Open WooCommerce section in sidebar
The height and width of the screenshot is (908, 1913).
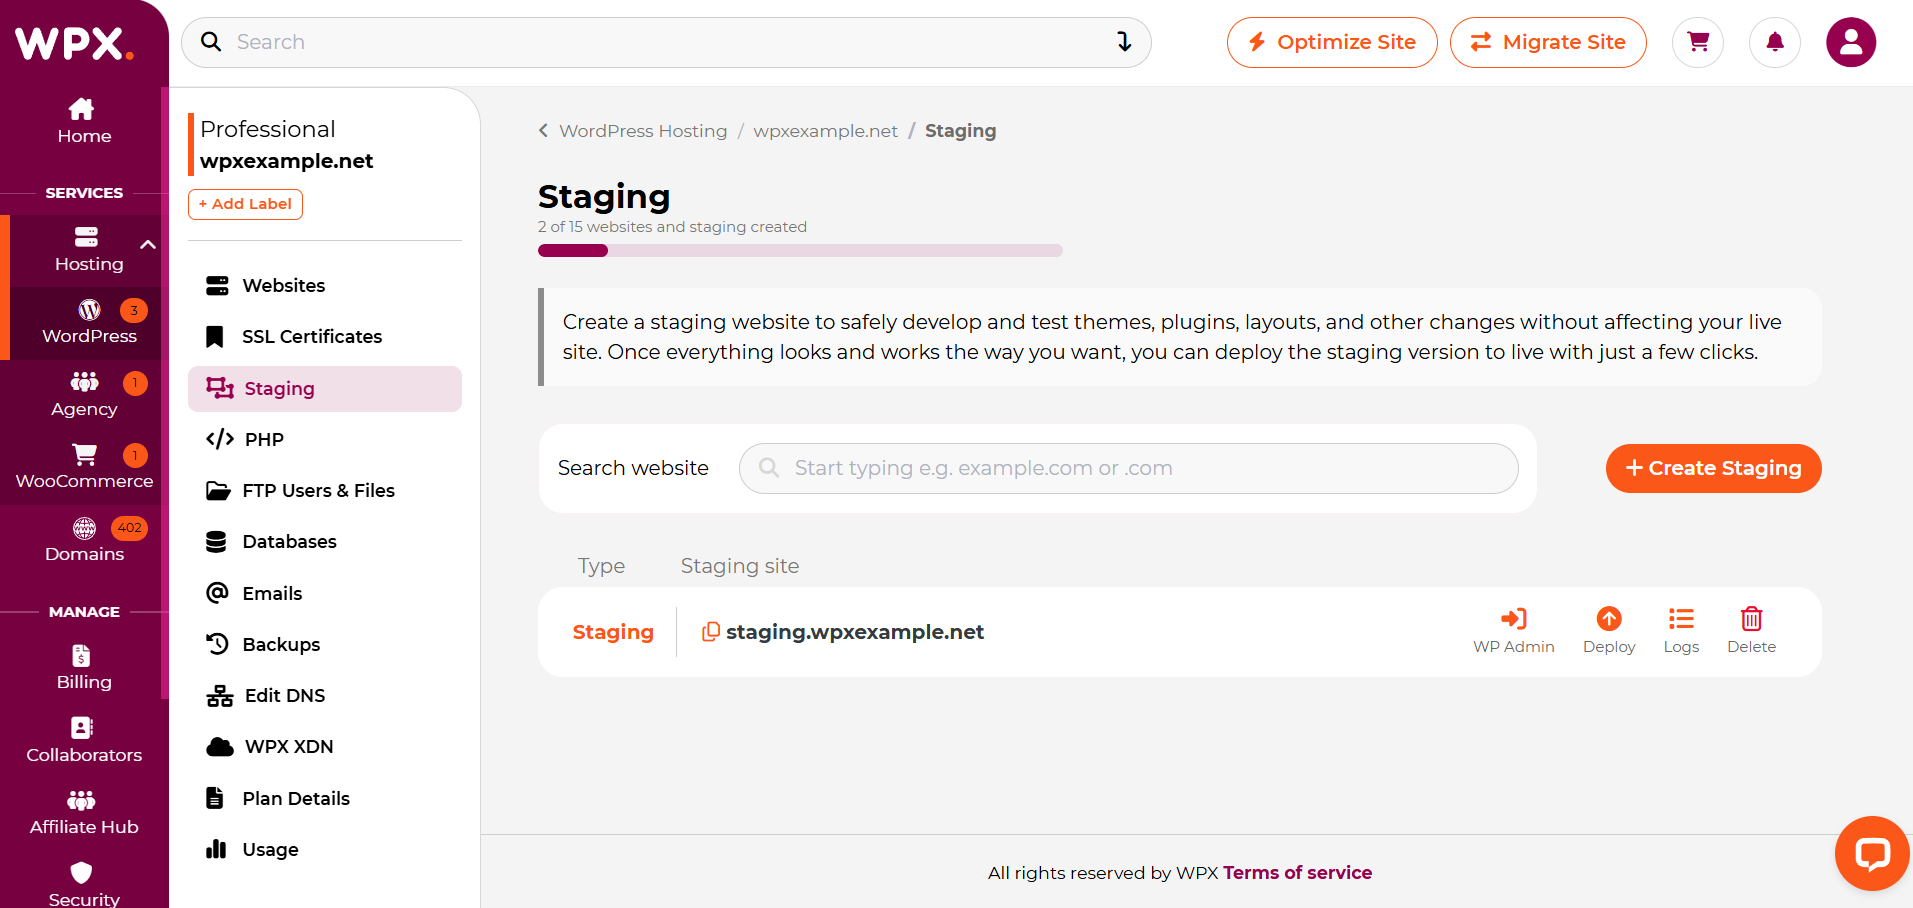(x=84, y=468)
